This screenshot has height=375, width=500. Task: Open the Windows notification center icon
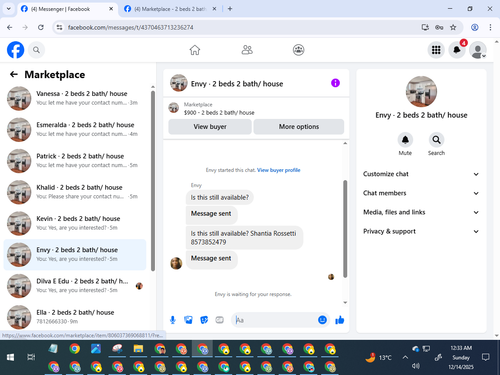tap(486, 357)
